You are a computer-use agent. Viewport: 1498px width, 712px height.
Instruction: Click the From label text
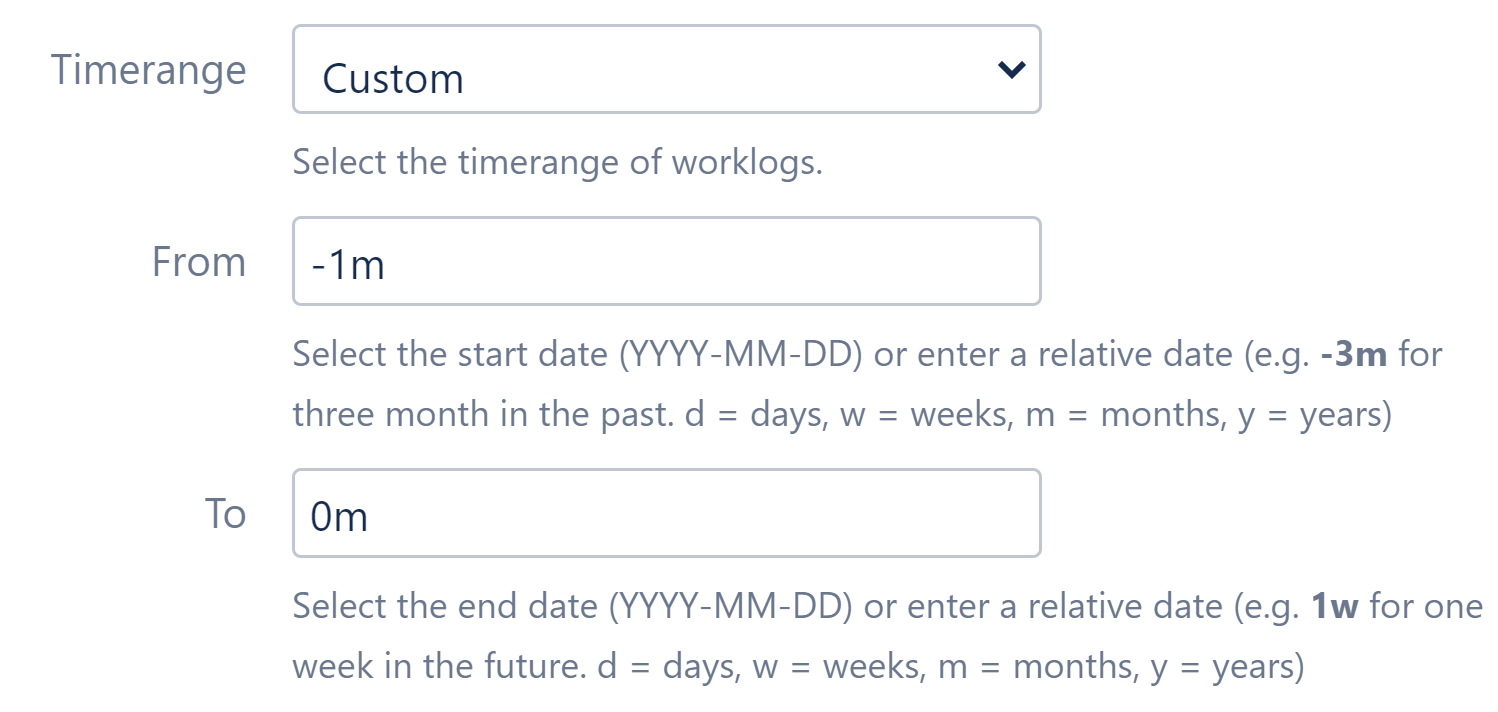[199, 260]
